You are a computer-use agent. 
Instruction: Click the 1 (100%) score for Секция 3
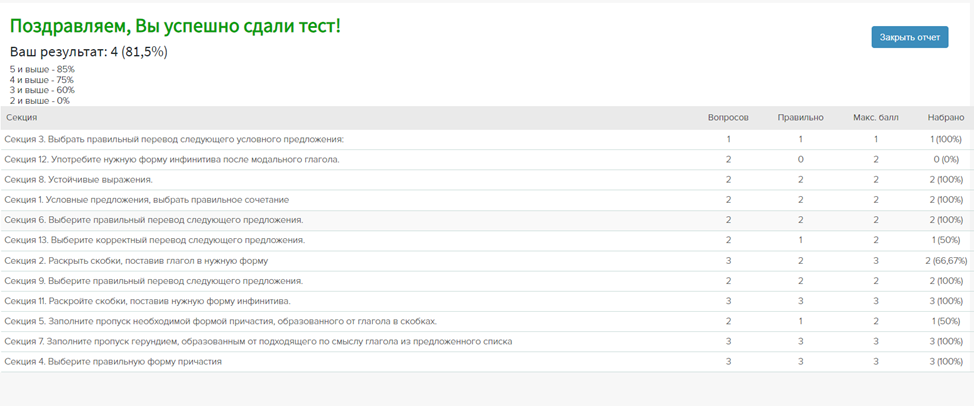[x=946, y=140]
